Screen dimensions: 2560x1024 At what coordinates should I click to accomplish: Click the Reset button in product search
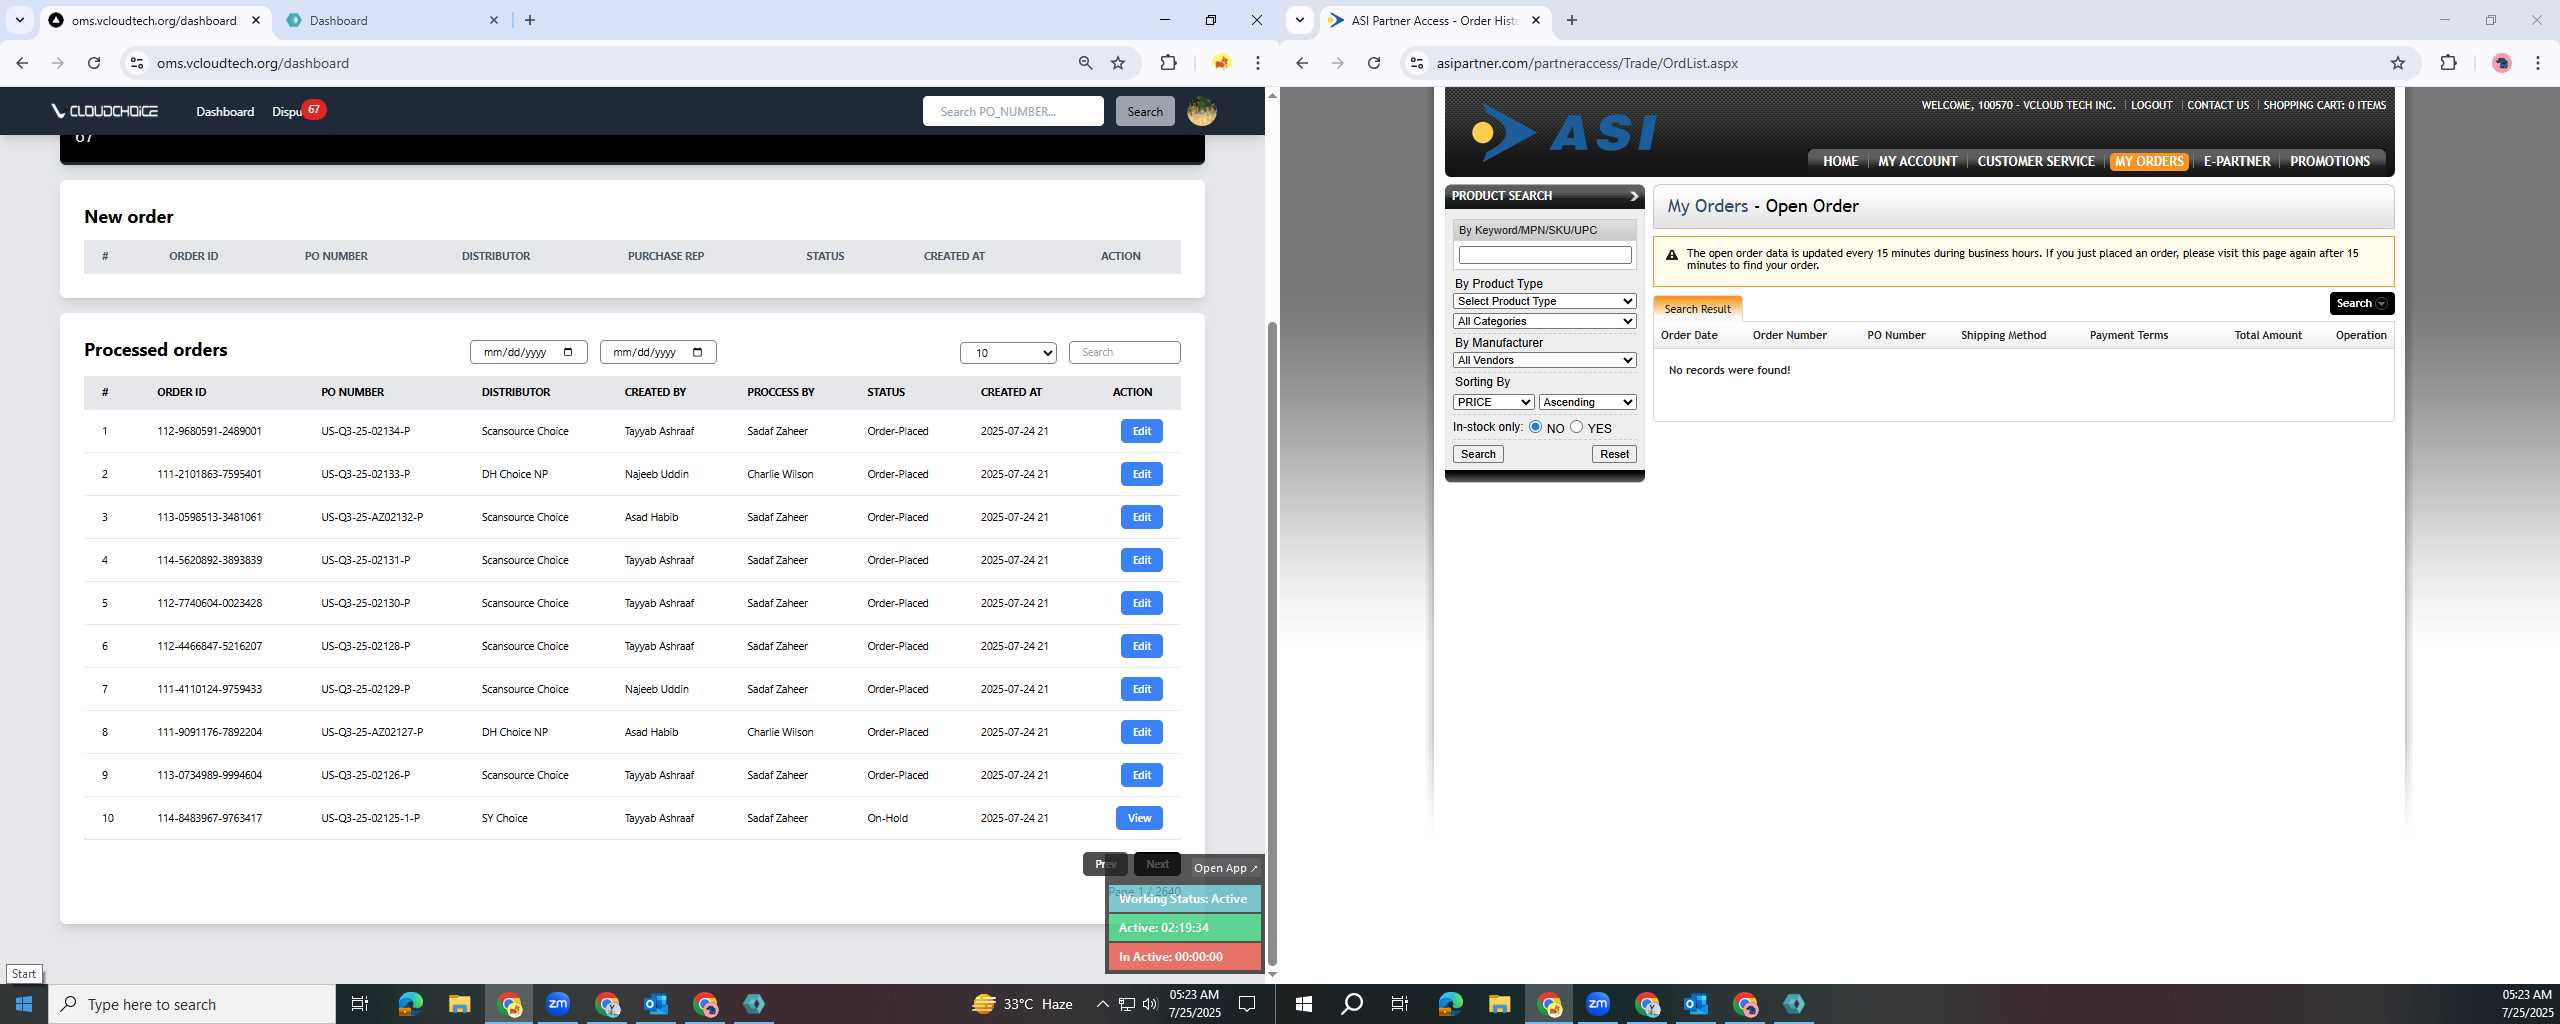point(1614,454)
